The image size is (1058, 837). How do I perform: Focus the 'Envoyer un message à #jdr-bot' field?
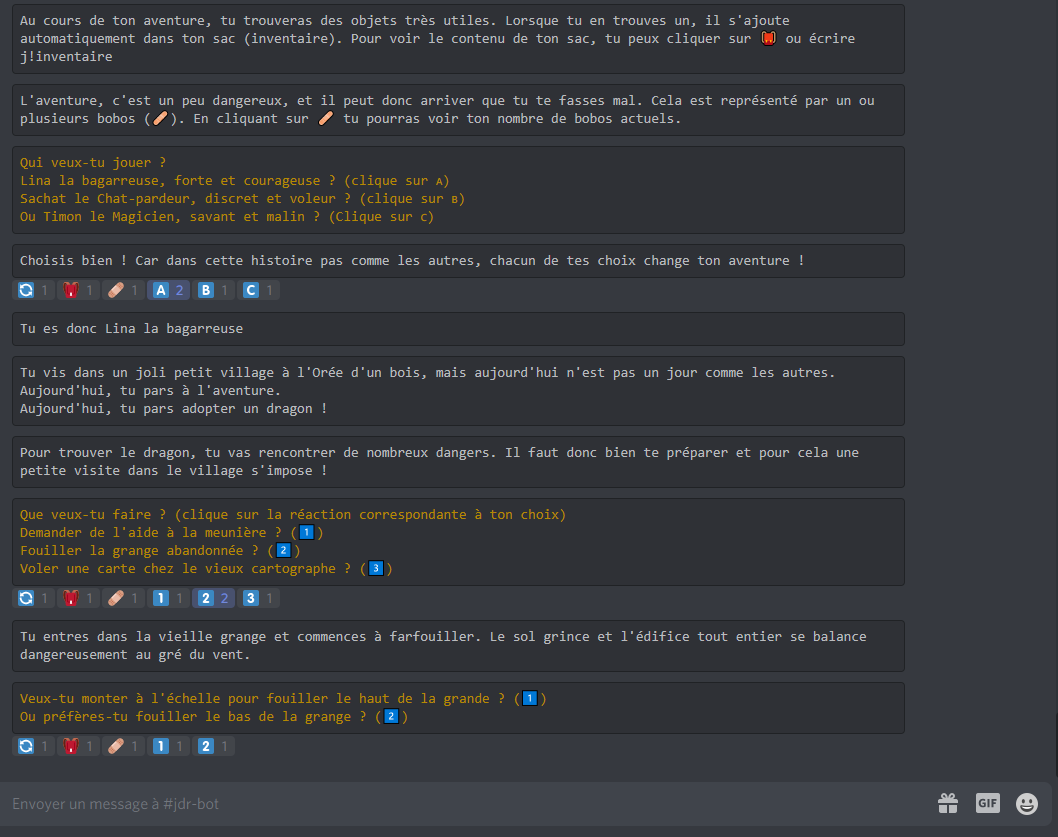point(460,803)
